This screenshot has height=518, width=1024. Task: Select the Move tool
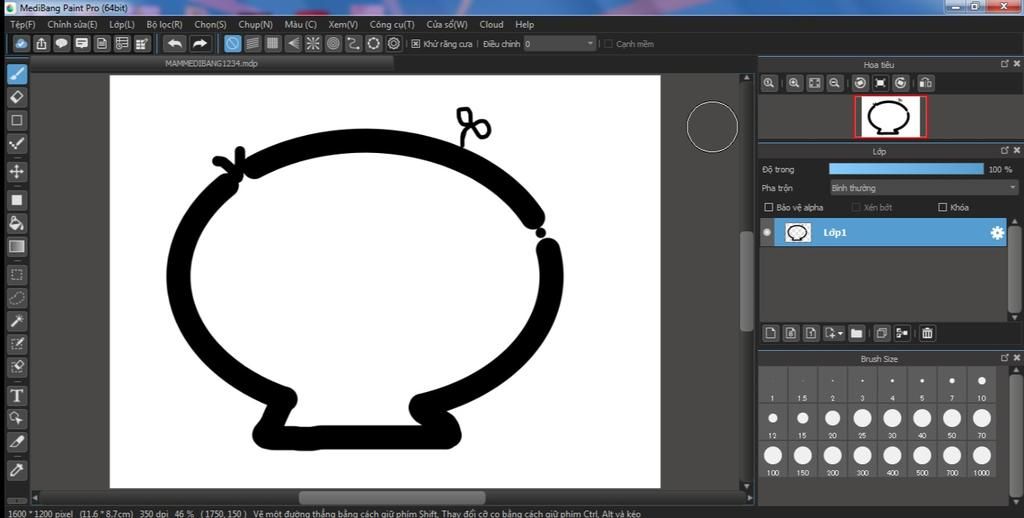[x=17, y=172]
